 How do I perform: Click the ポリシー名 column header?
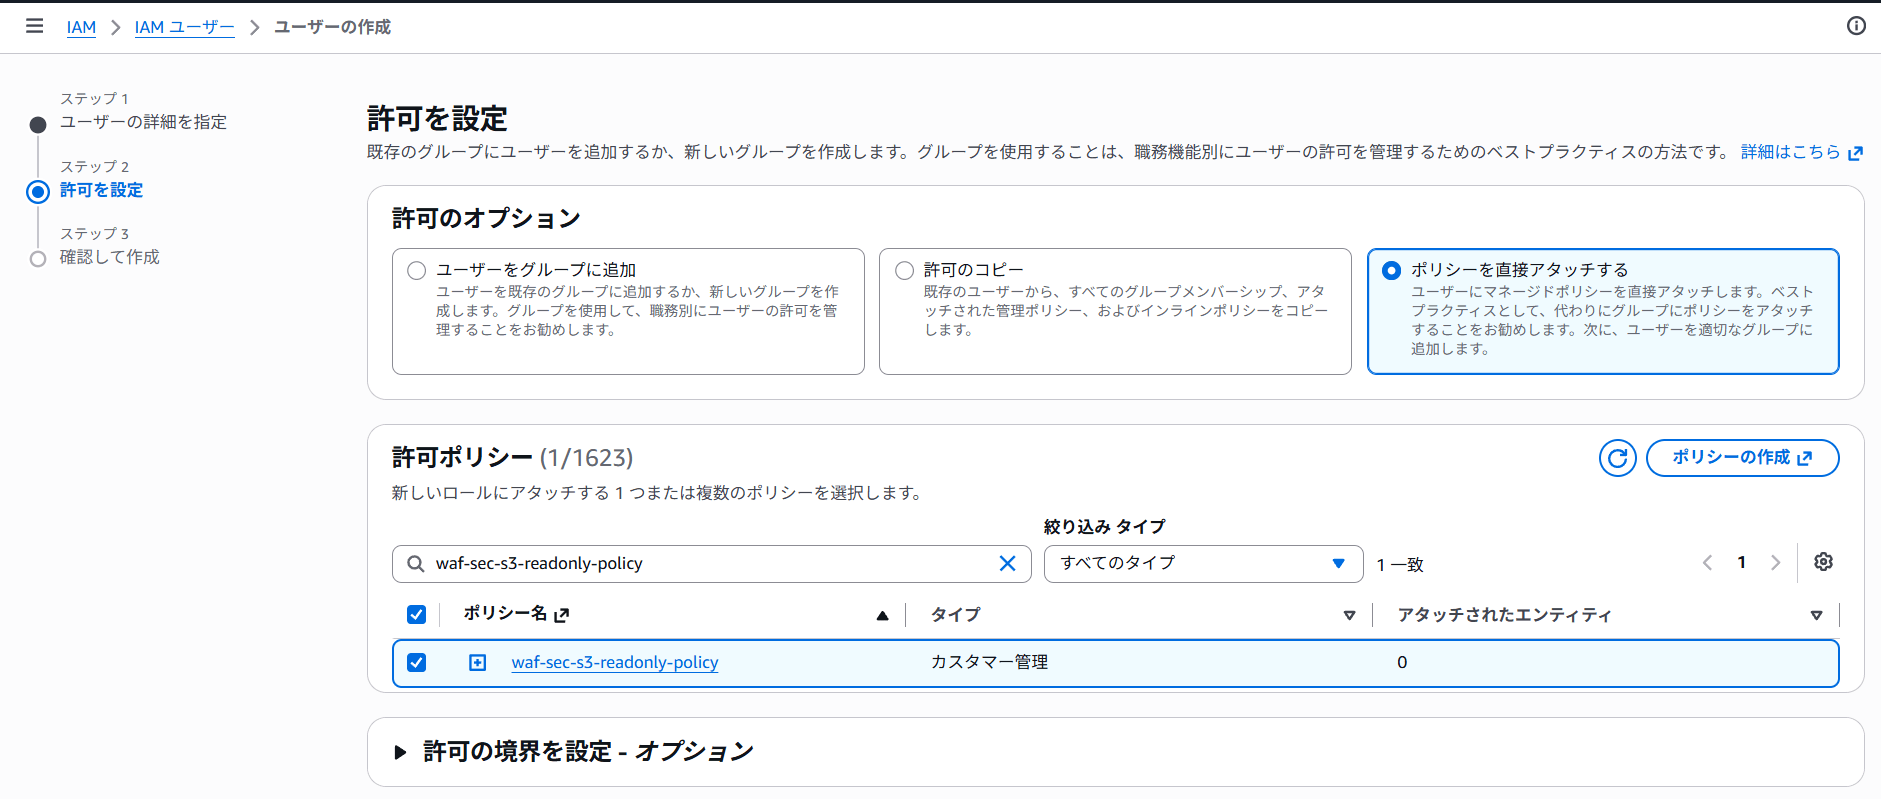coord(505,614)
